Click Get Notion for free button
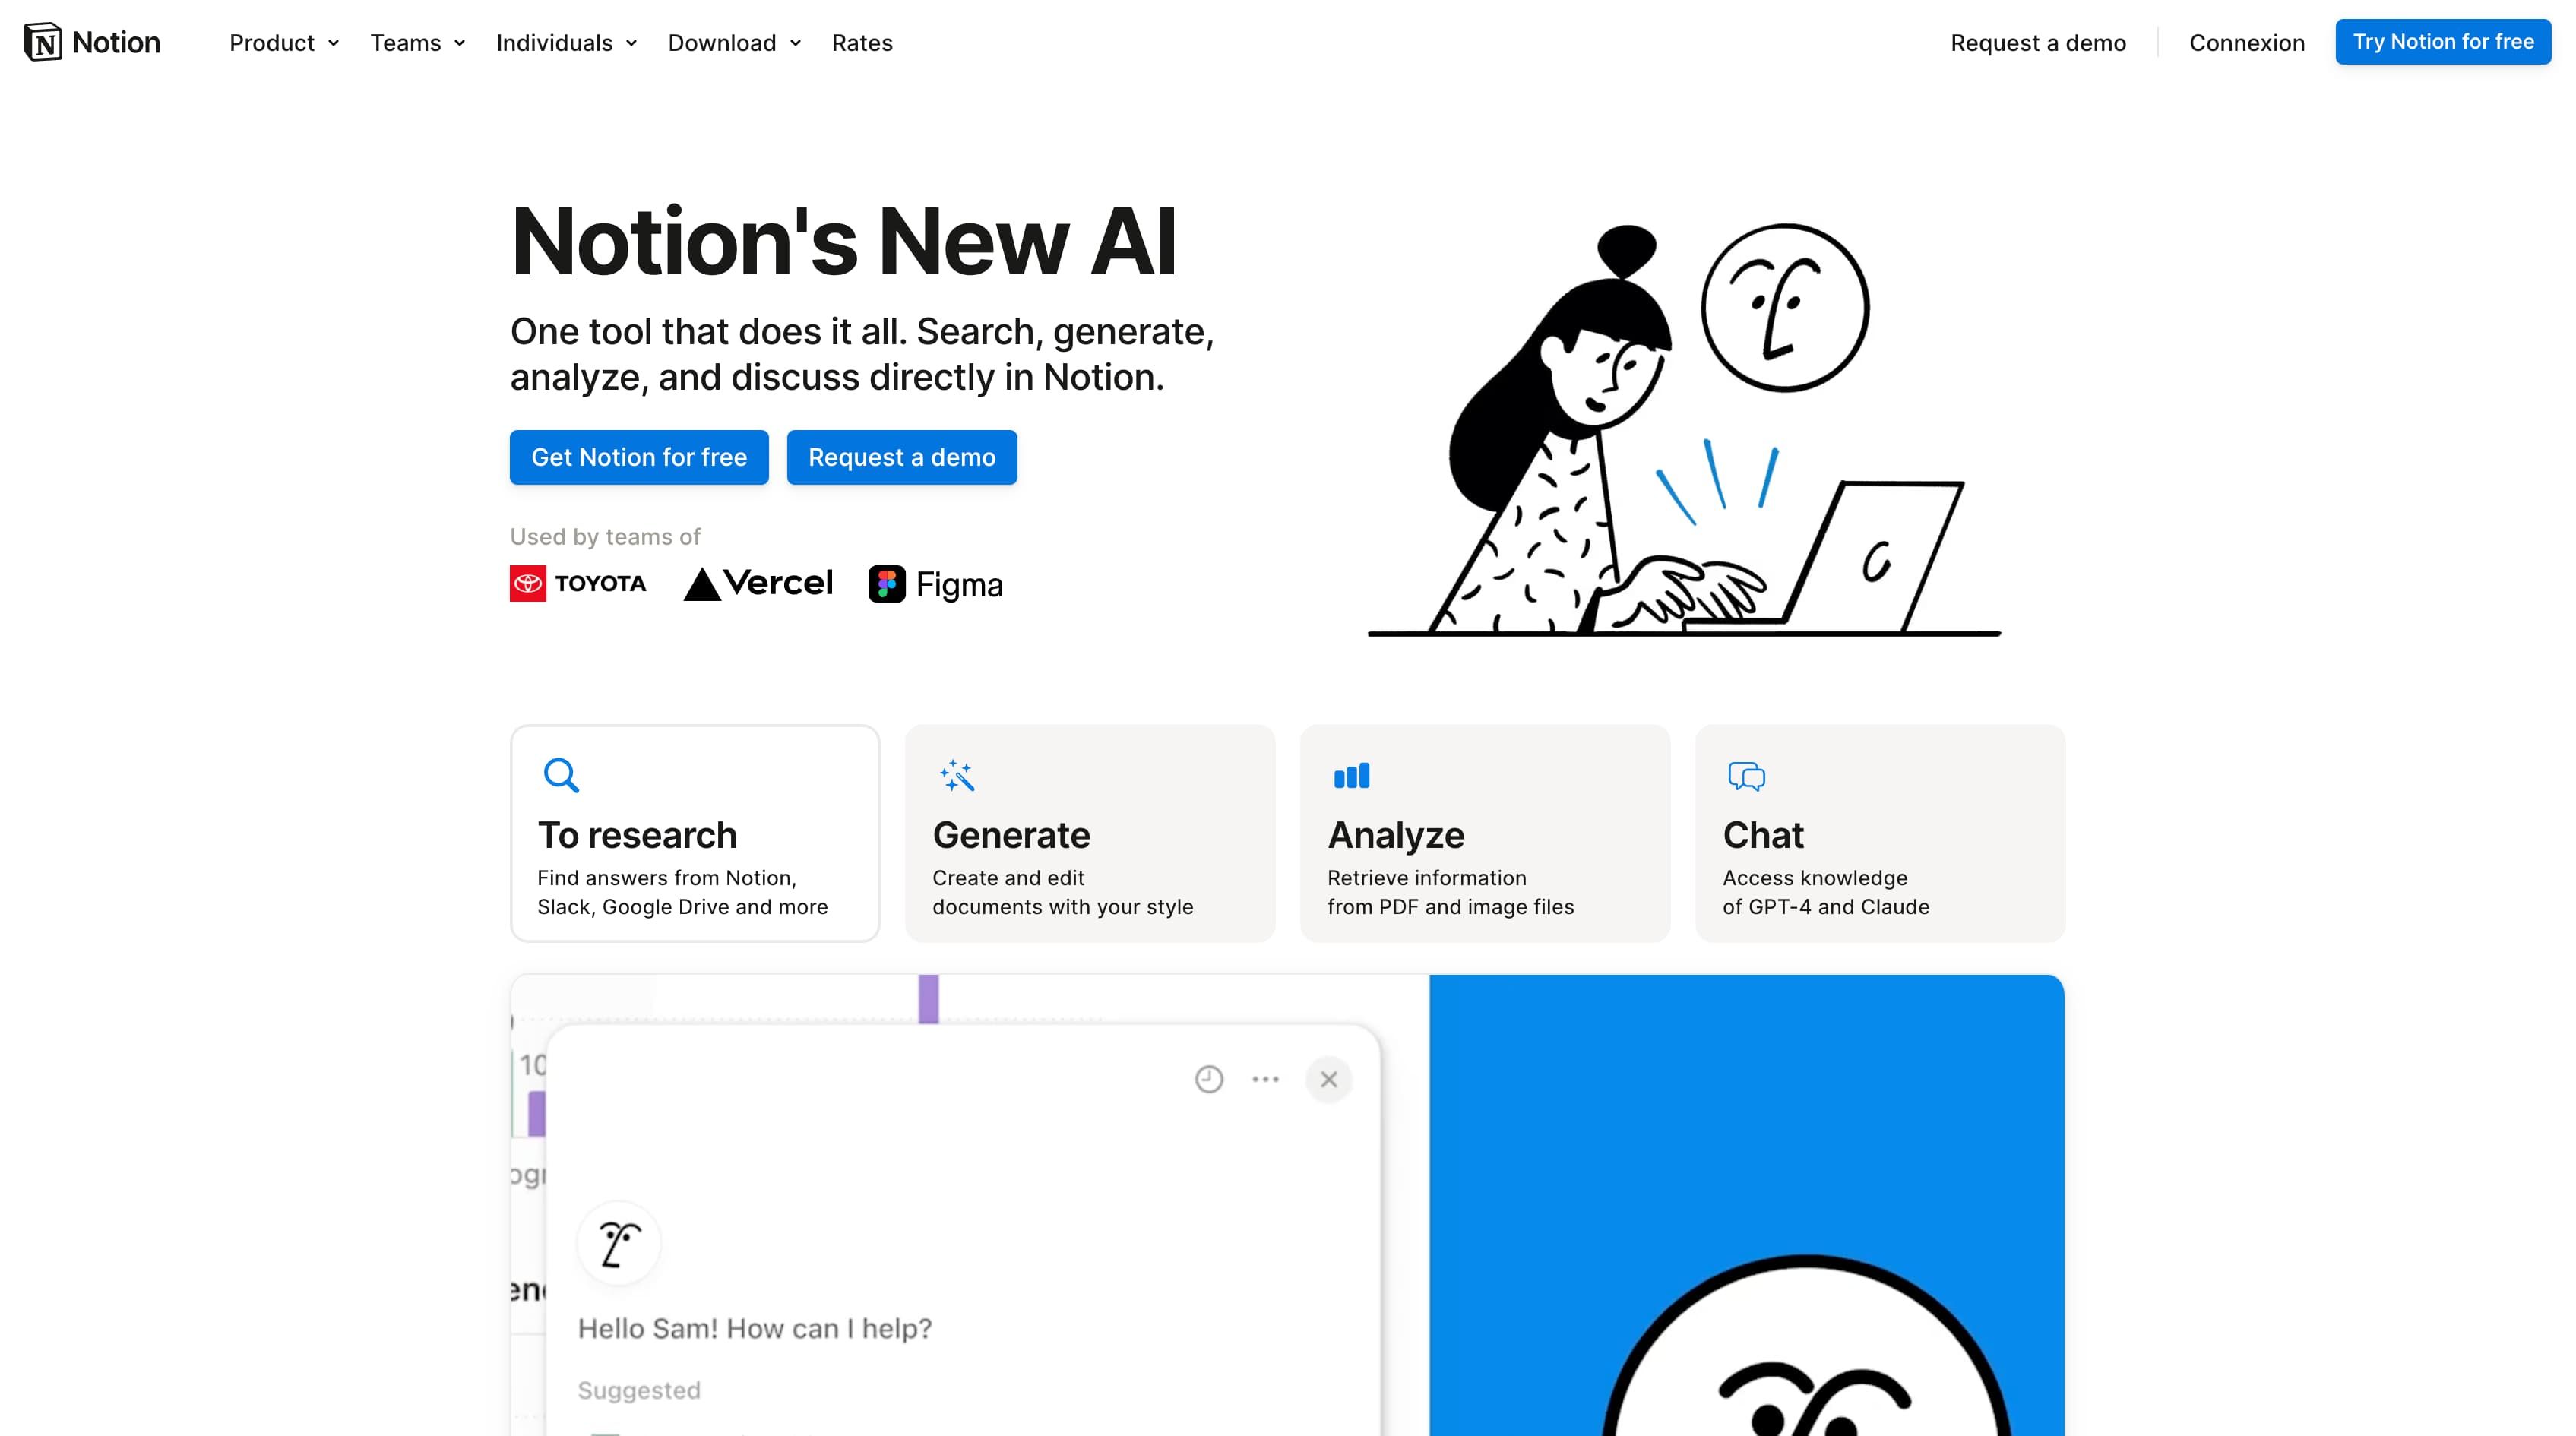The height and width of the screenshot is (1436, 2576). point(638,457)
